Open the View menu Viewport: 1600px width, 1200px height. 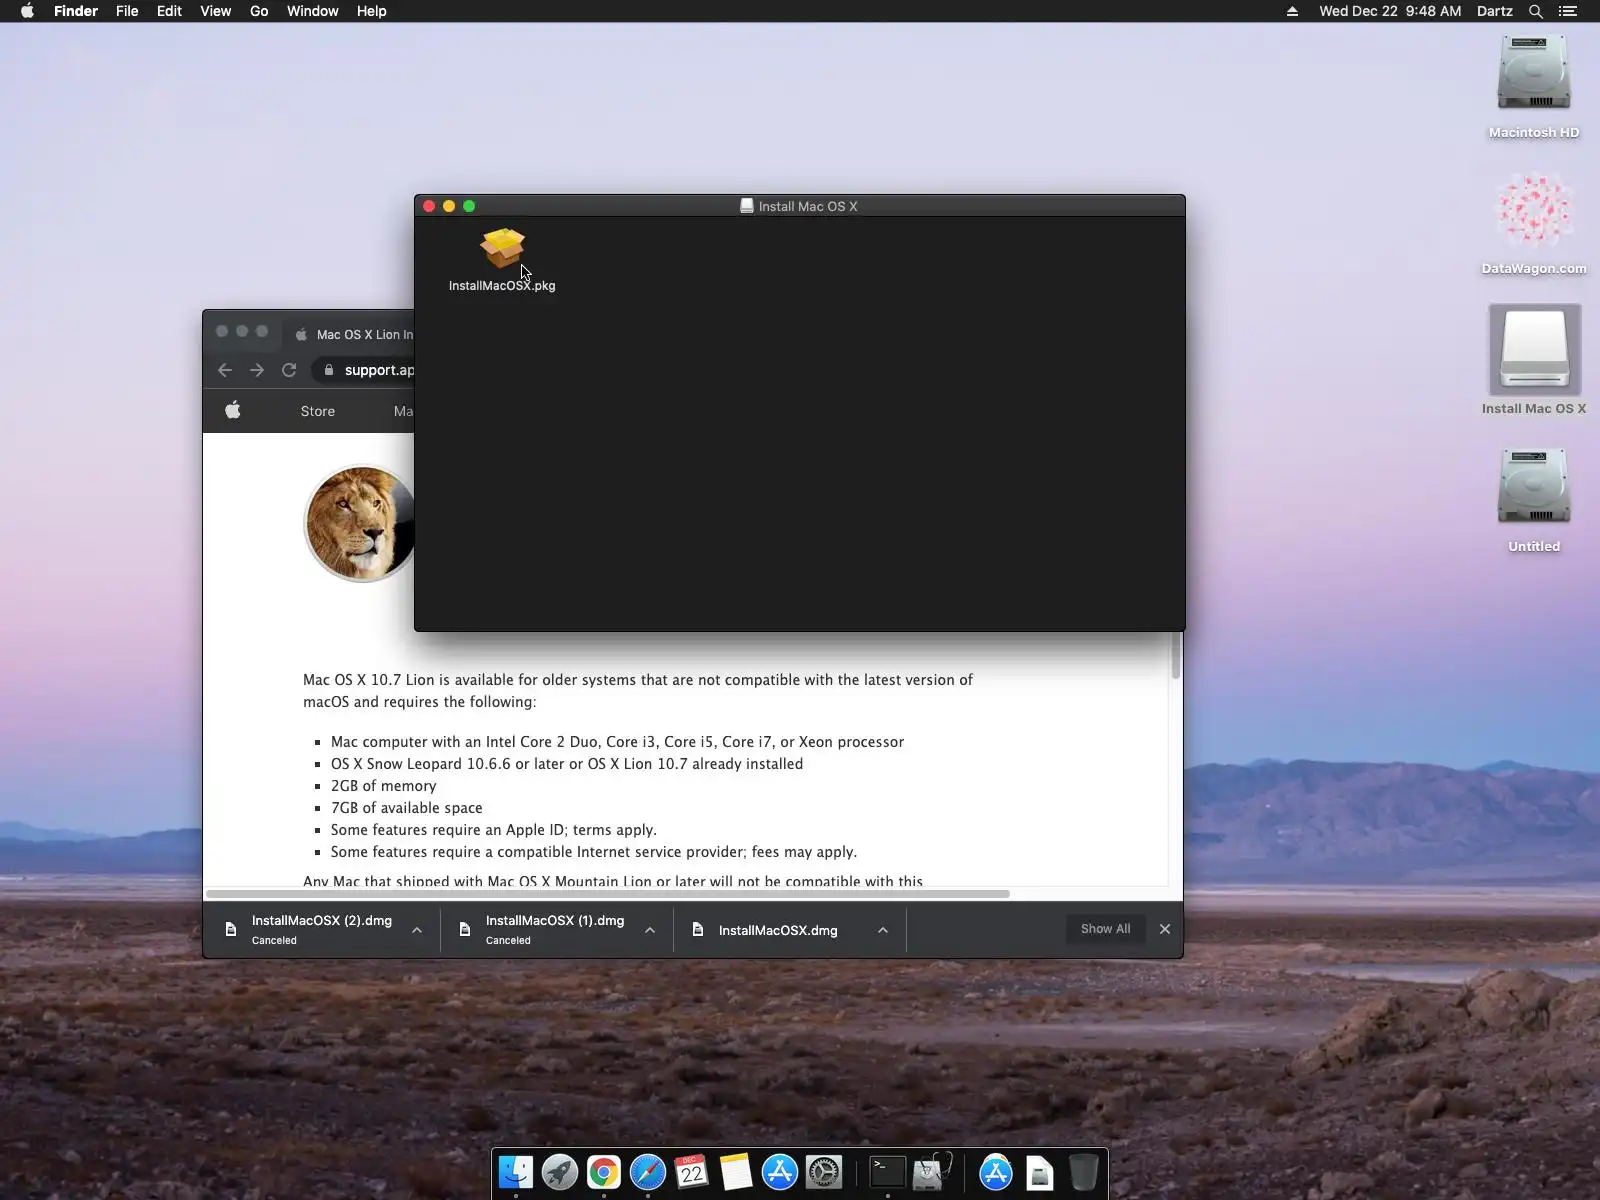coord(215,11)
